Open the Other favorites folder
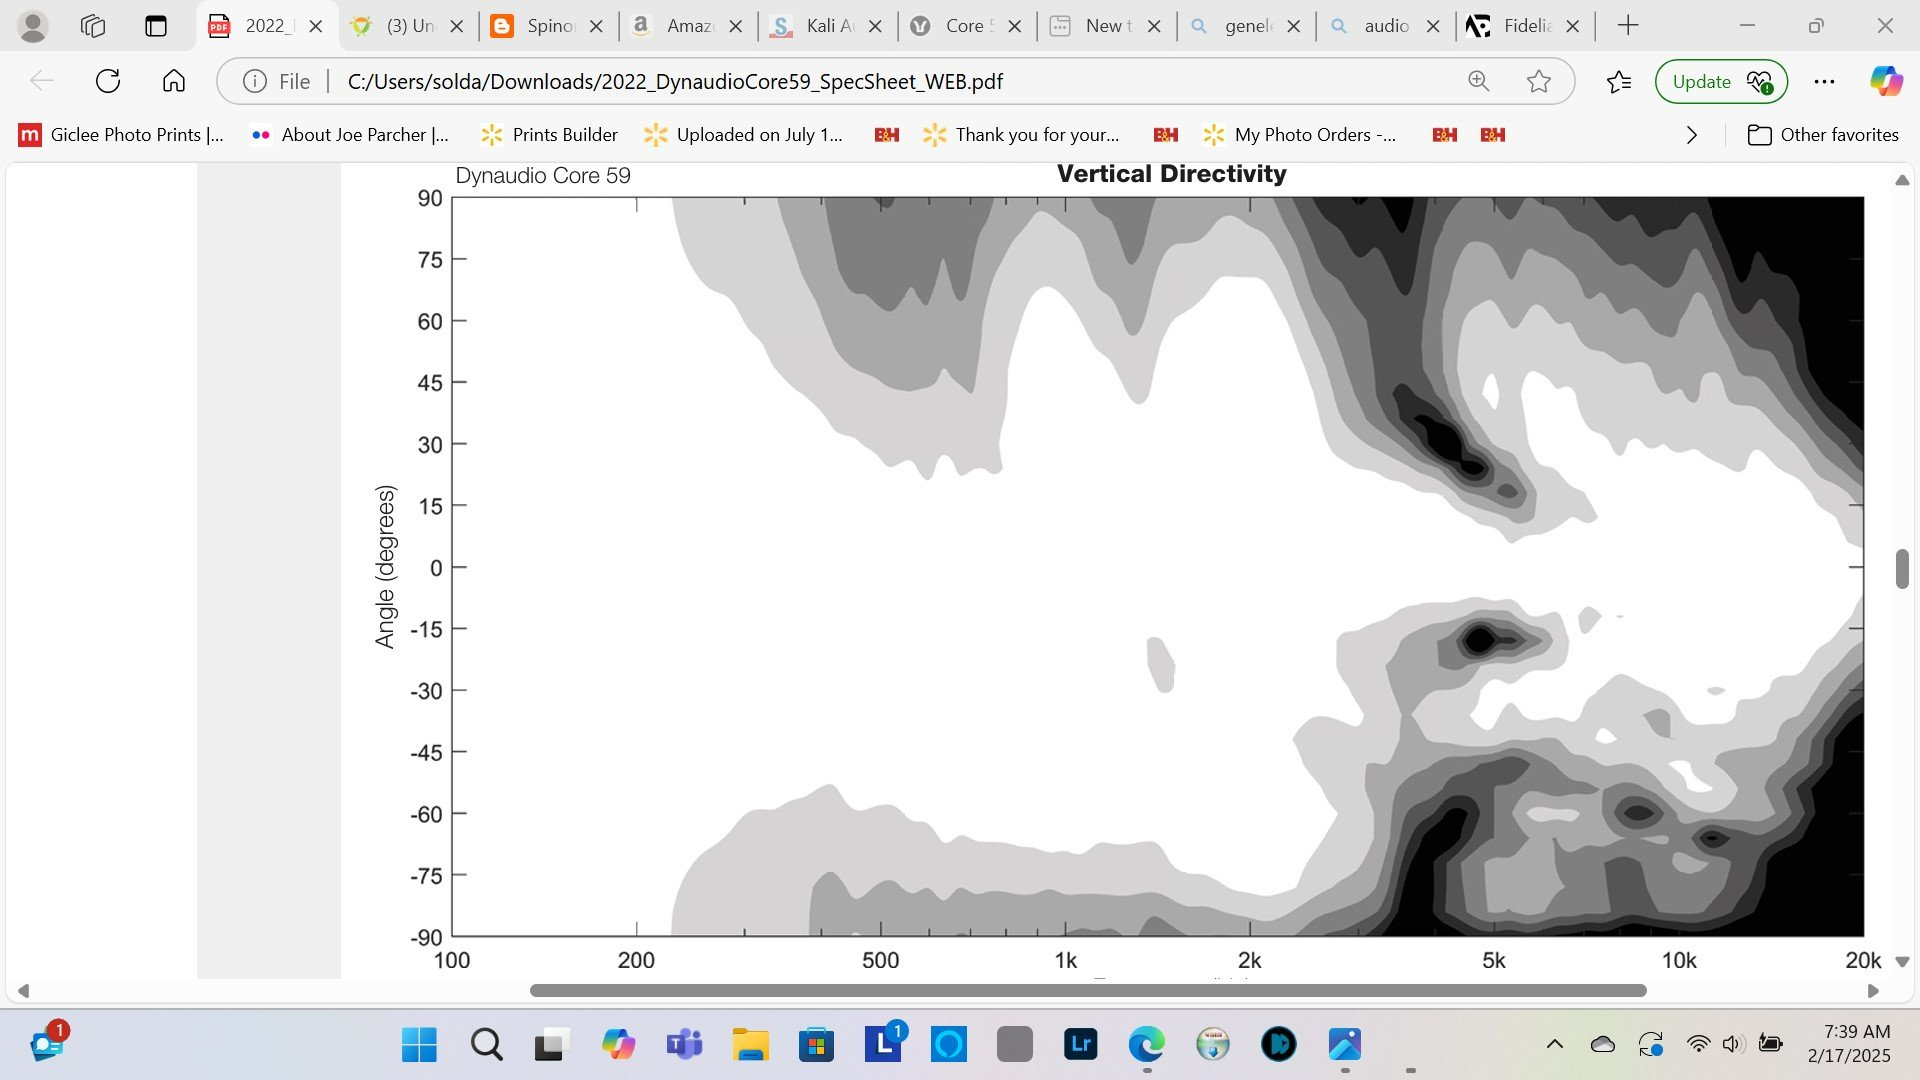Image resolution: width=1920 pixels, height=1080 pixels. [1823, 135]
